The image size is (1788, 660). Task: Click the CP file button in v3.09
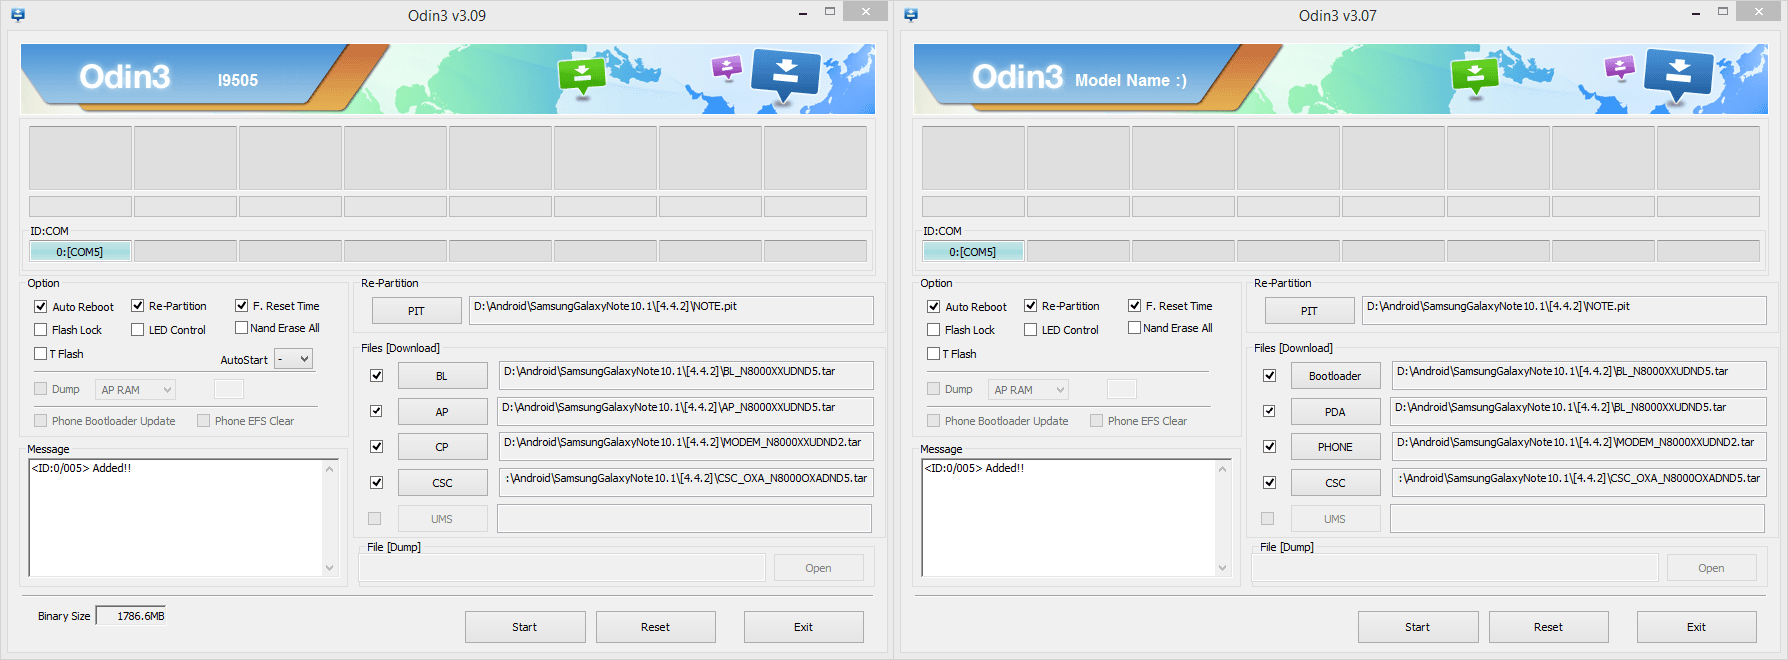pyautogui.click(x=443, y=447)
